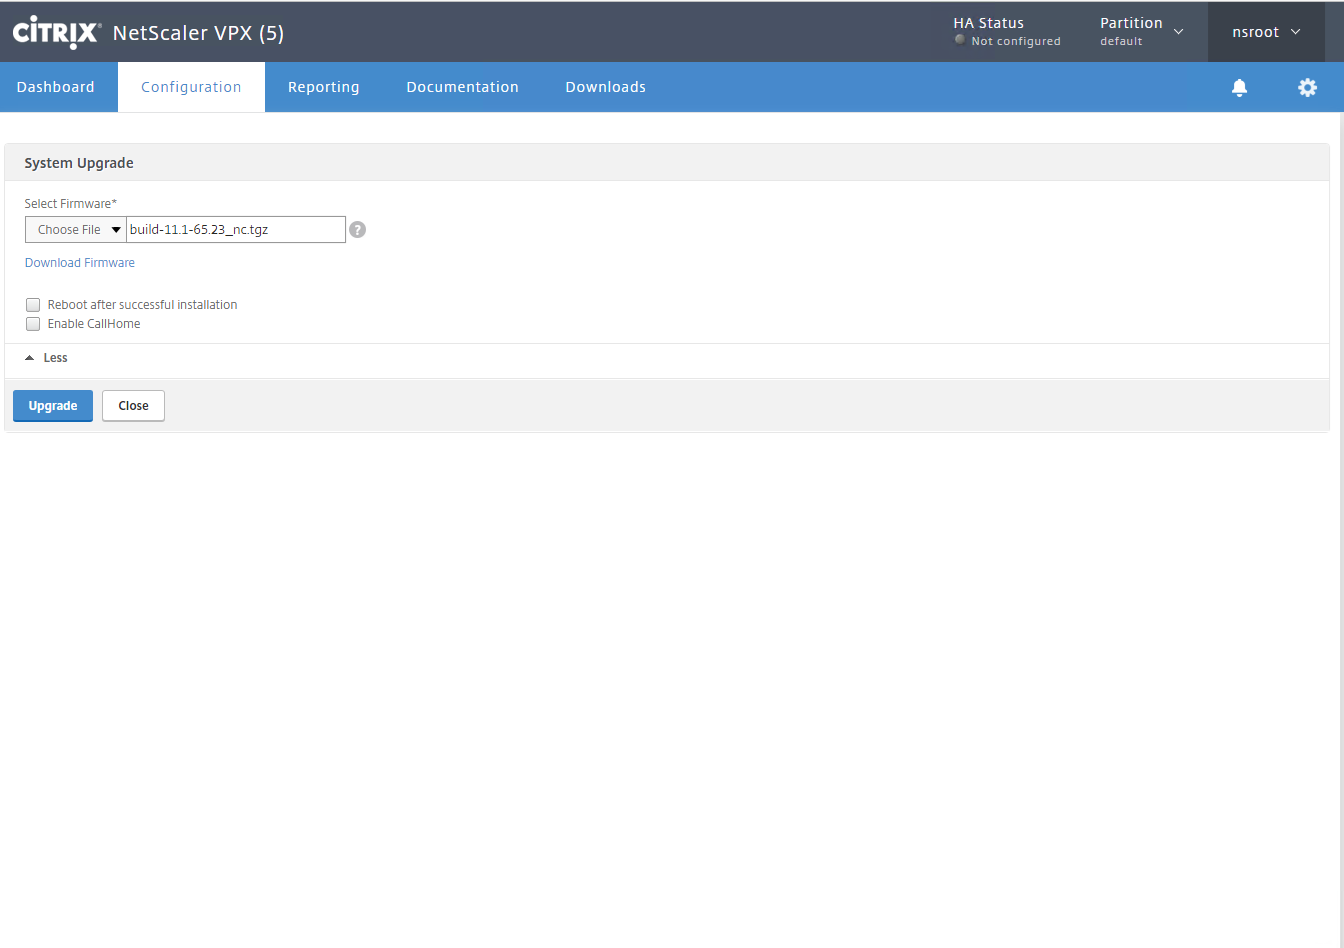Screen dimensions: 1344x948
Task: Click the Citrix logo
Action: pyautogui.click(x=56, y=32)
